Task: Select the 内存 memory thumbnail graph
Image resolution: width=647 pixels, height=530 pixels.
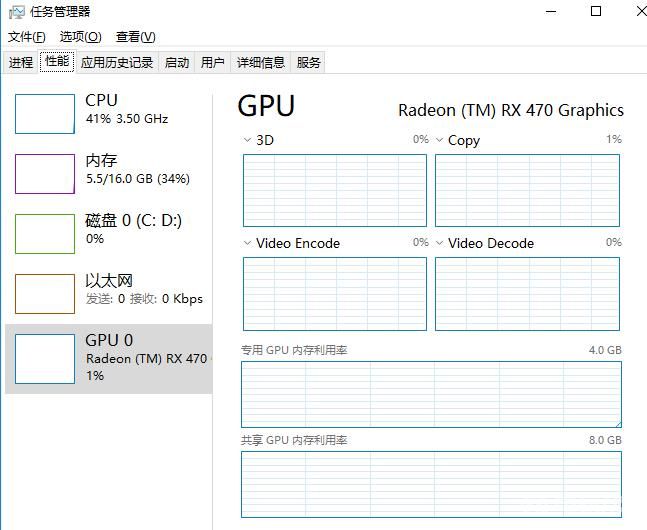Action: (x=45, y=174)
